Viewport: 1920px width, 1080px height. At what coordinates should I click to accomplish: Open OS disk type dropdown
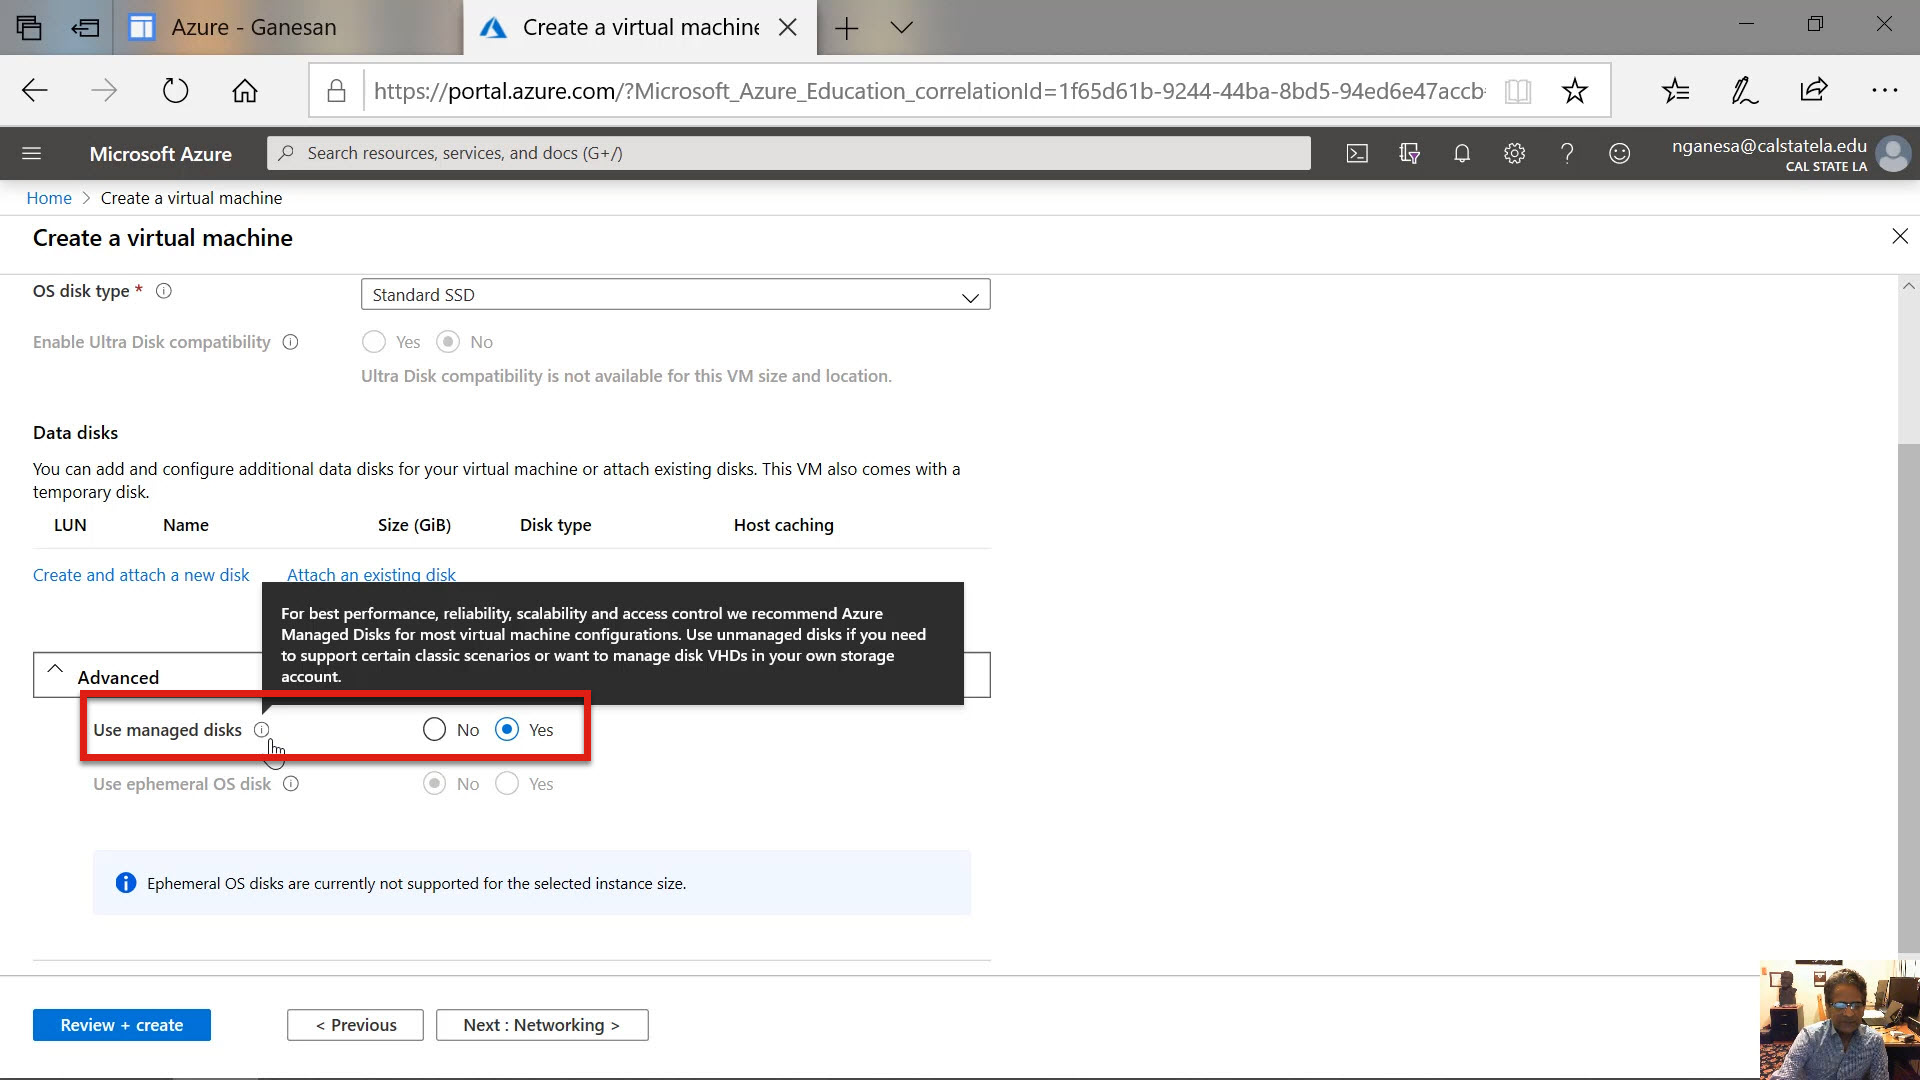coord(675,295)
